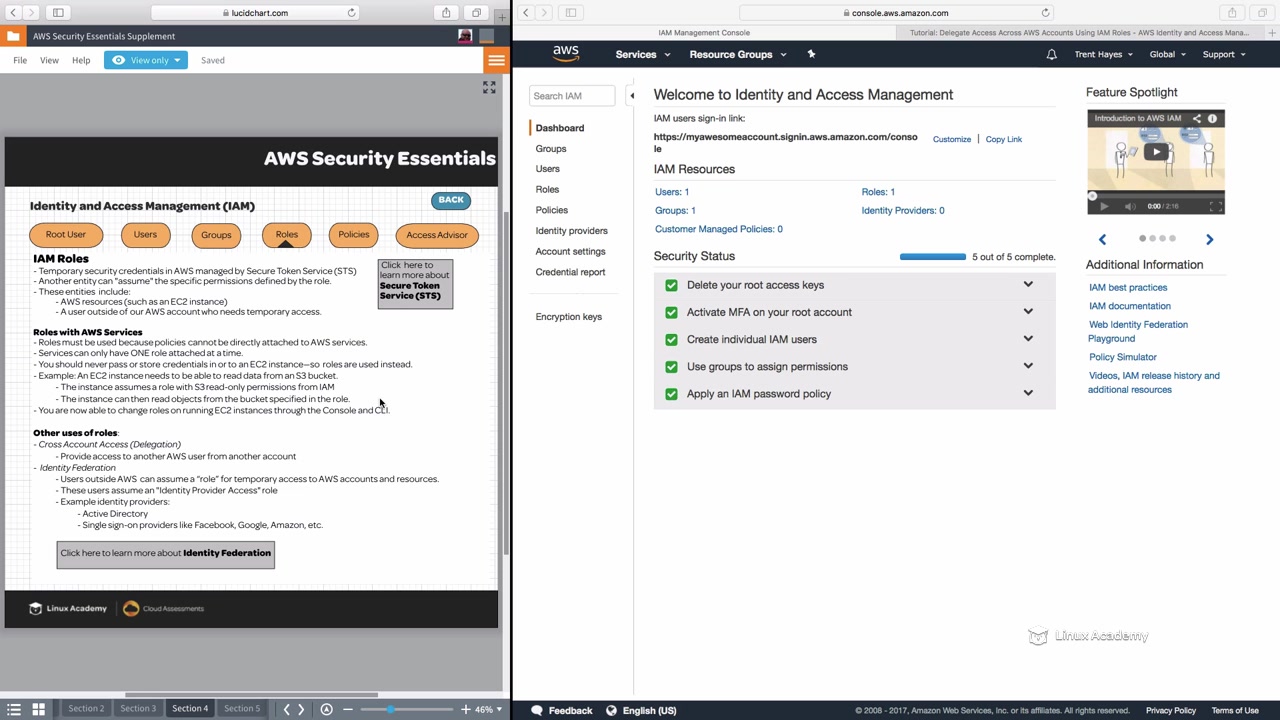
Task: Go to previous page in Lucidchart footer
Action: pyautogui.click(x=286, y=709)
